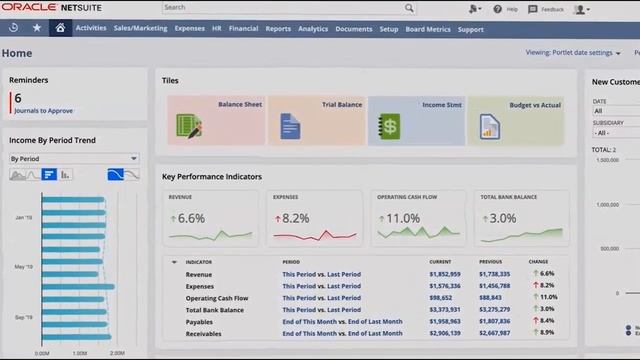Image resolution: width=640 pixels, height=360 pixels.
Task: Open the Reports menu
Action: tap(278, 29)
